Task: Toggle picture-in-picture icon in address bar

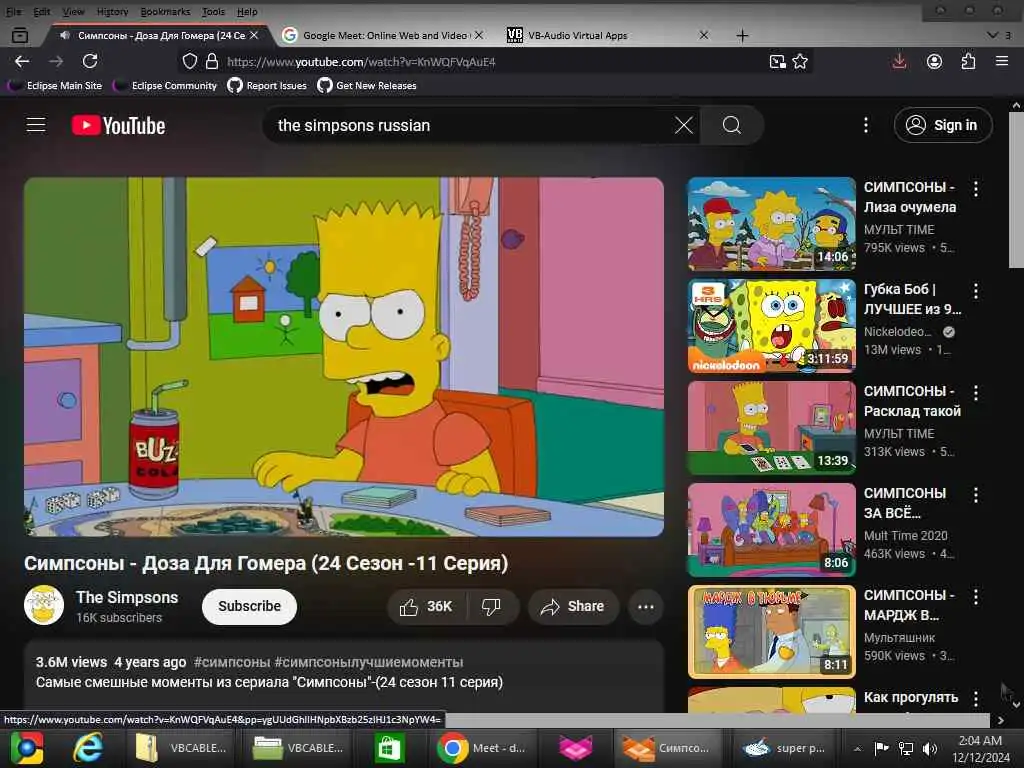Action: click(777, 62)
